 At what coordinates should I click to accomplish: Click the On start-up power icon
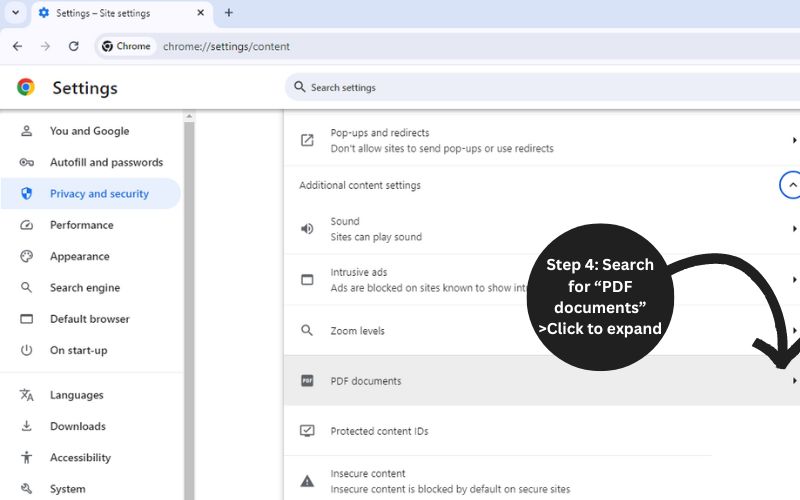click(x=27, y=351)
